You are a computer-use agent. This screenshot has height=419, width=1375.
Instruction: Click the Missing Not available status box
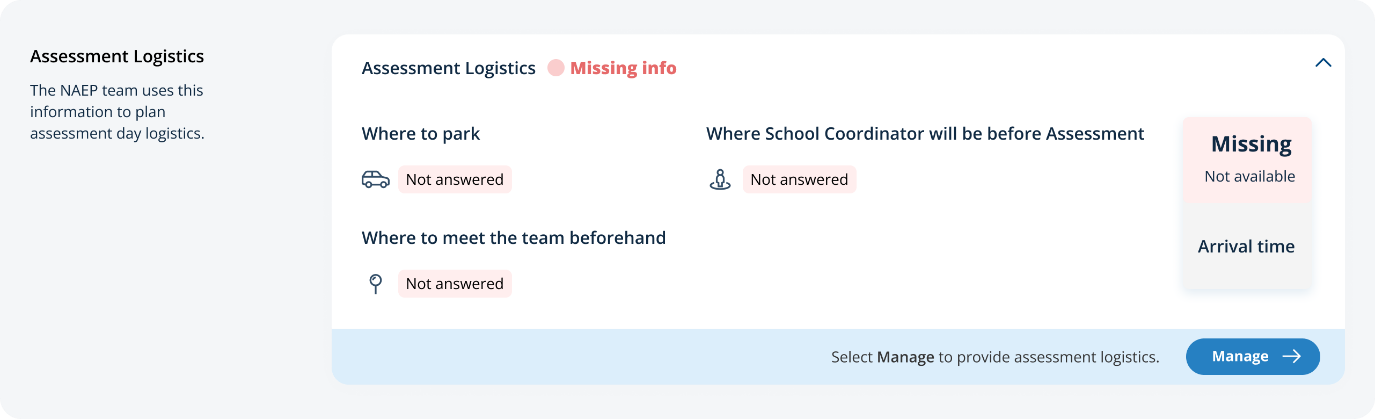click(x=1248, y=160)
